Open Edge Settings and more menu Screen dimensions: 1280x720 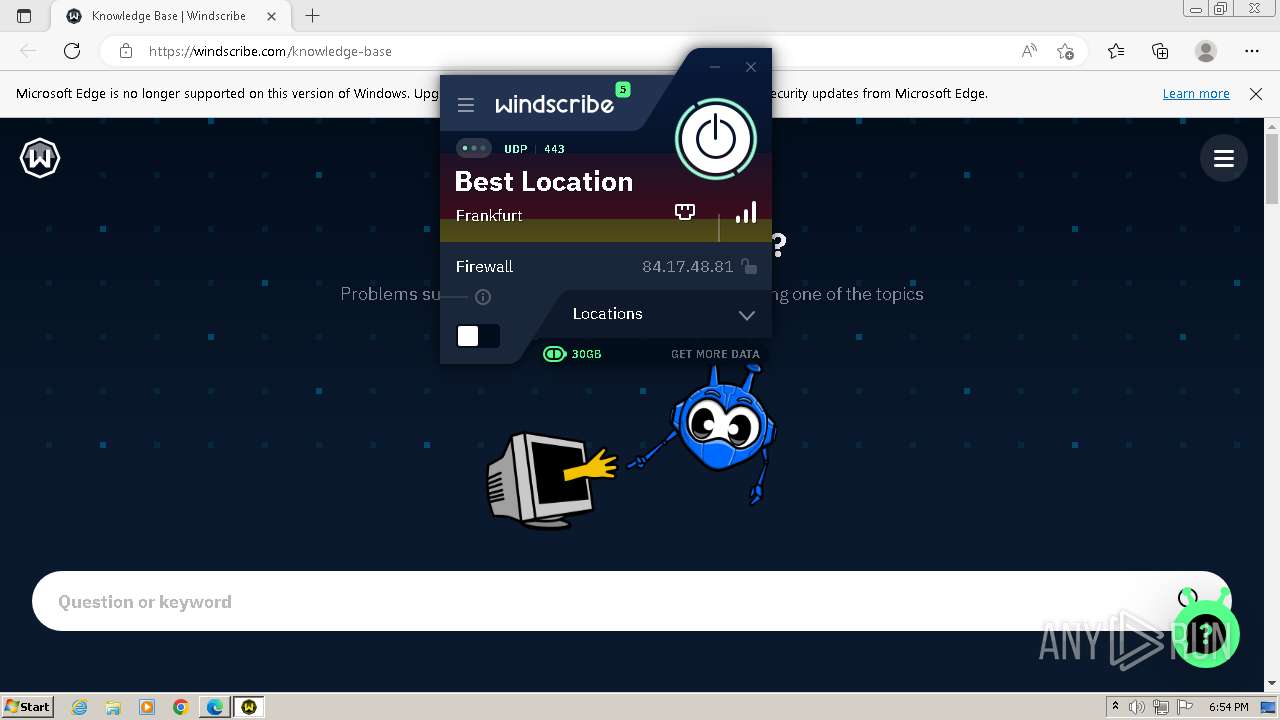coord(1252,51)
